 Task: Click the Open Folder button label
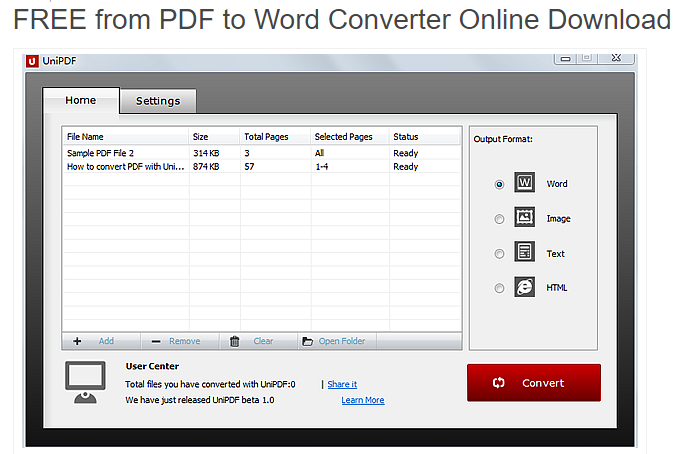click(x=342, y=341)
